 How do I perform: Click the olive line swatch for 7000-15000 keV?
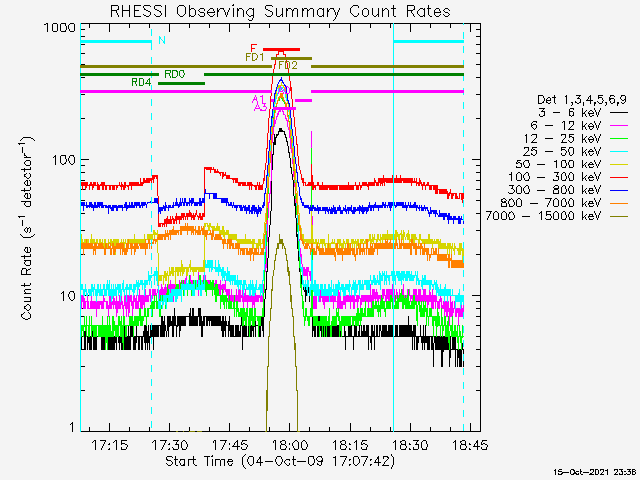619,216
